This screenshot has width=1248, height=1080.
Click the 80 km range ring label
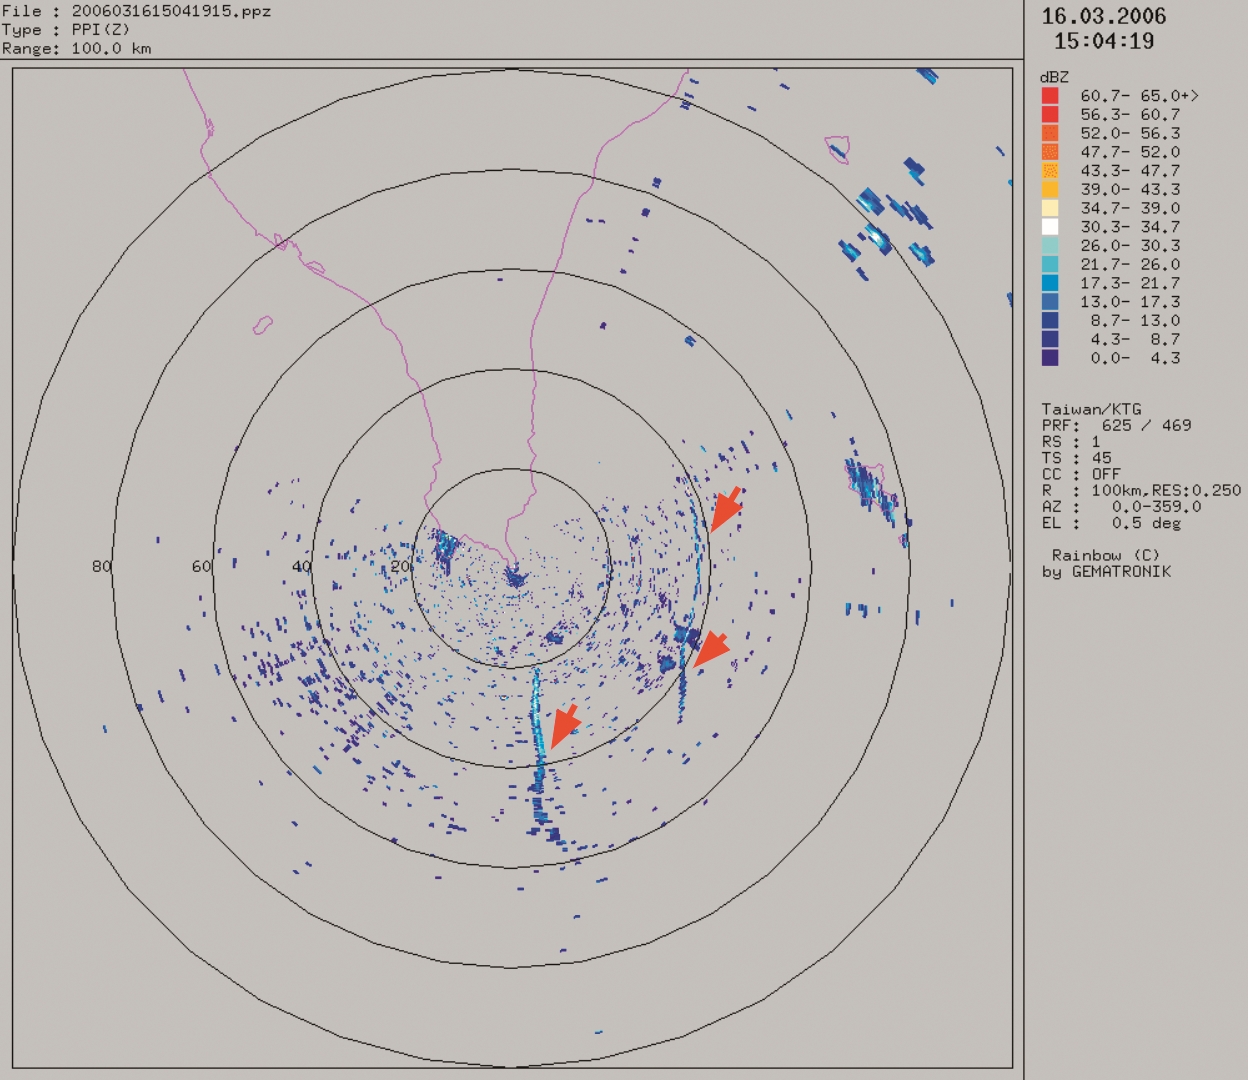click(102, 567)
